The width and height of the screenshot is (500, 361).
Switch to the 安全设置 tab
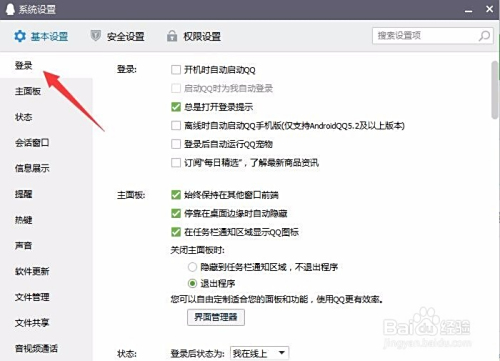(117, 36)
